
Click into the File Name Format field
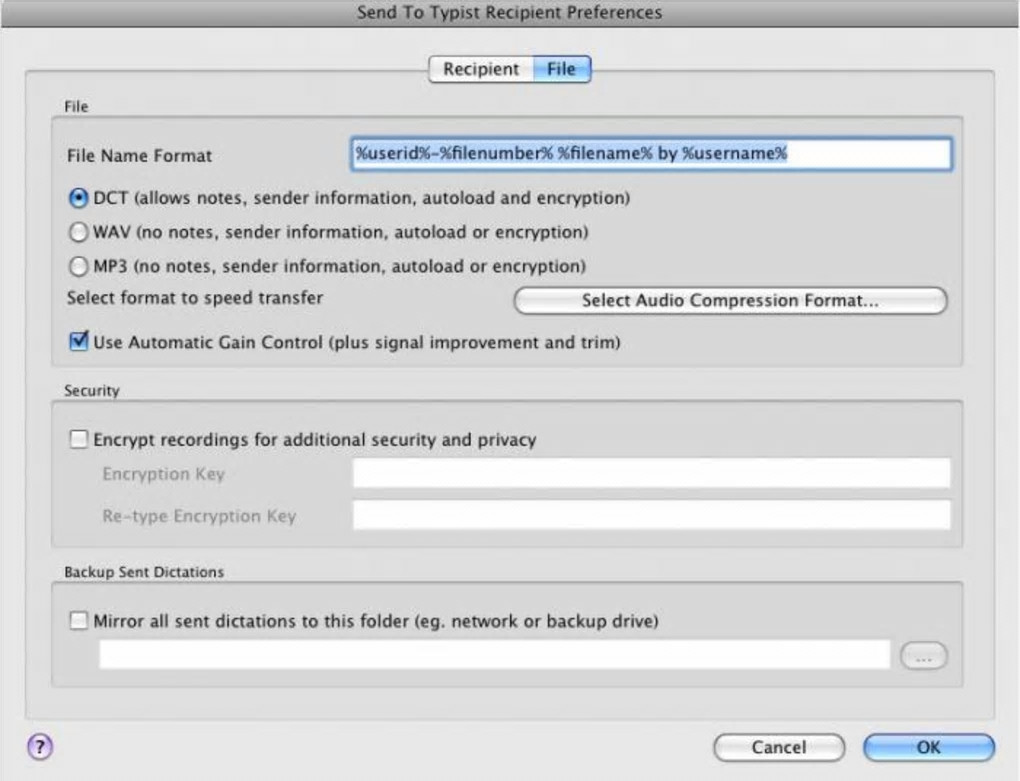coord(651,154)
